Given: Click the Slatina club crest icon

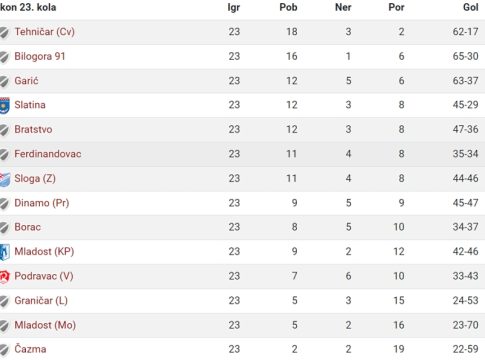Looking at the screenshot, I should point(4,105).
